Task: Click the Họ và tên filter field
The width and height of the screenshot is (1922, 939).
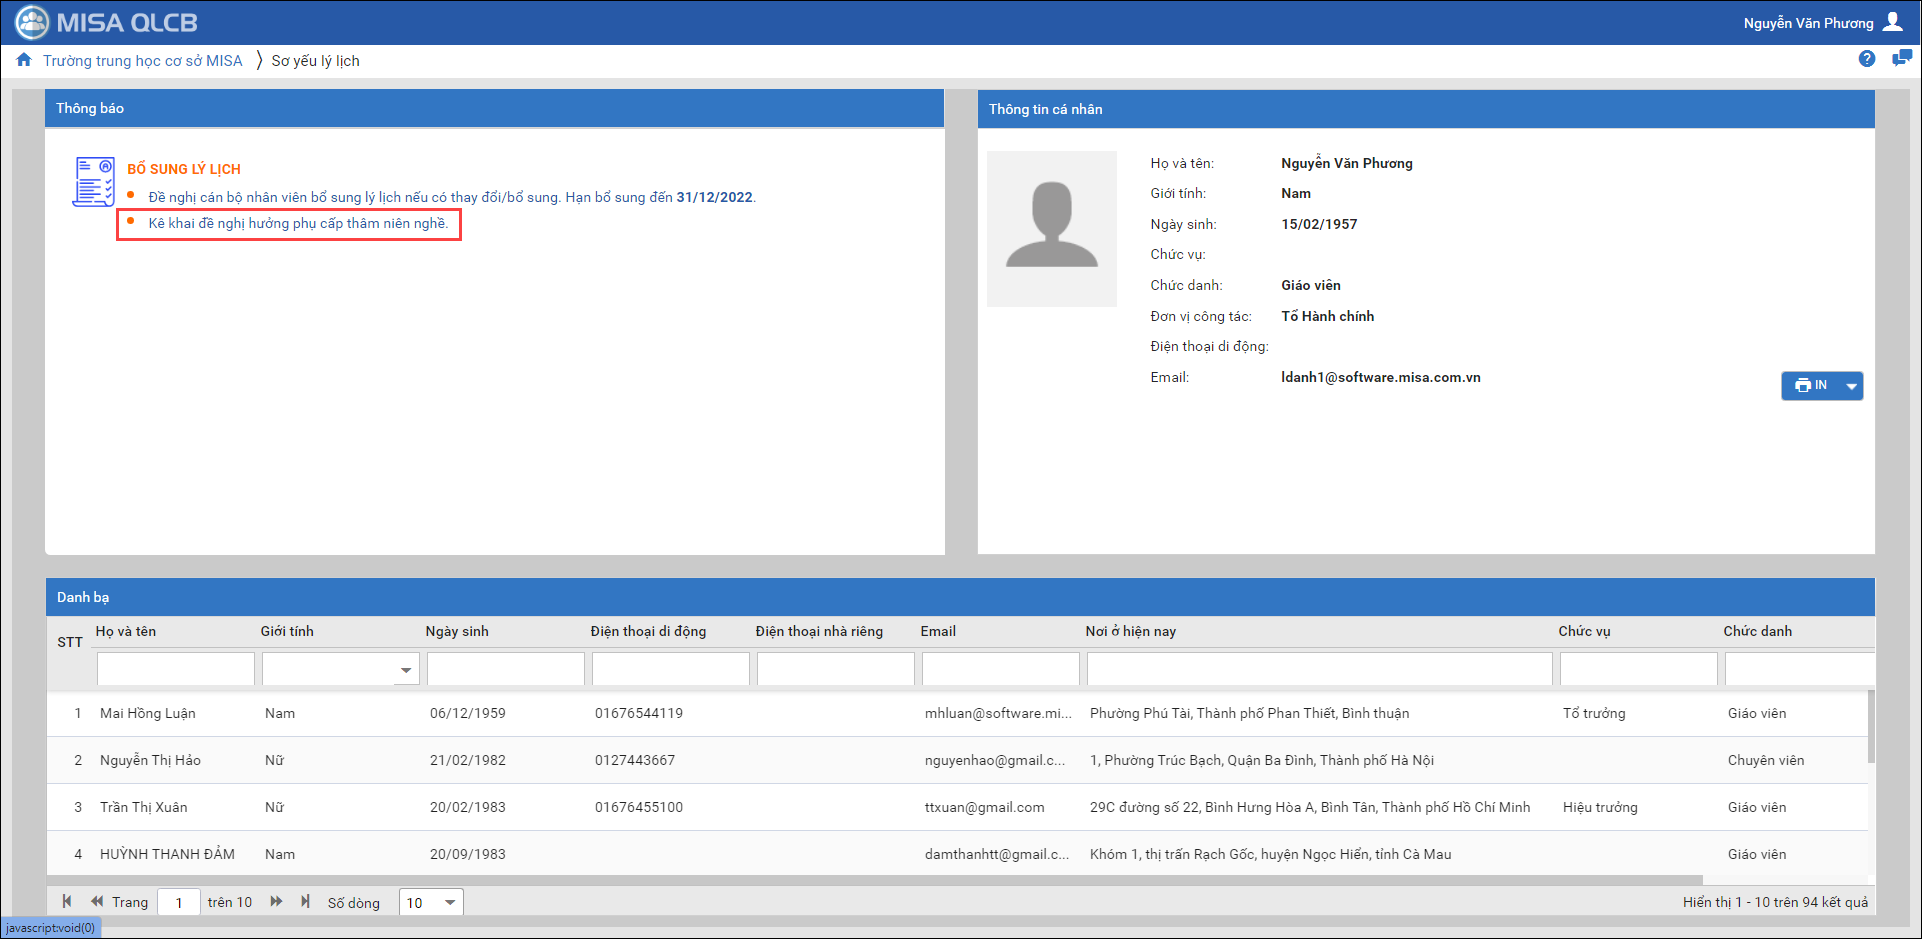Action: [x=175, y=669]
